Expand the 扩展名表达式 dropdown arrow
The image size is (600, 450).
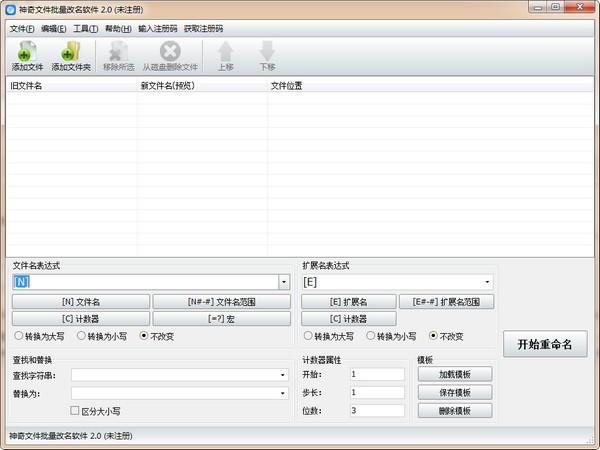pos(488,283)
